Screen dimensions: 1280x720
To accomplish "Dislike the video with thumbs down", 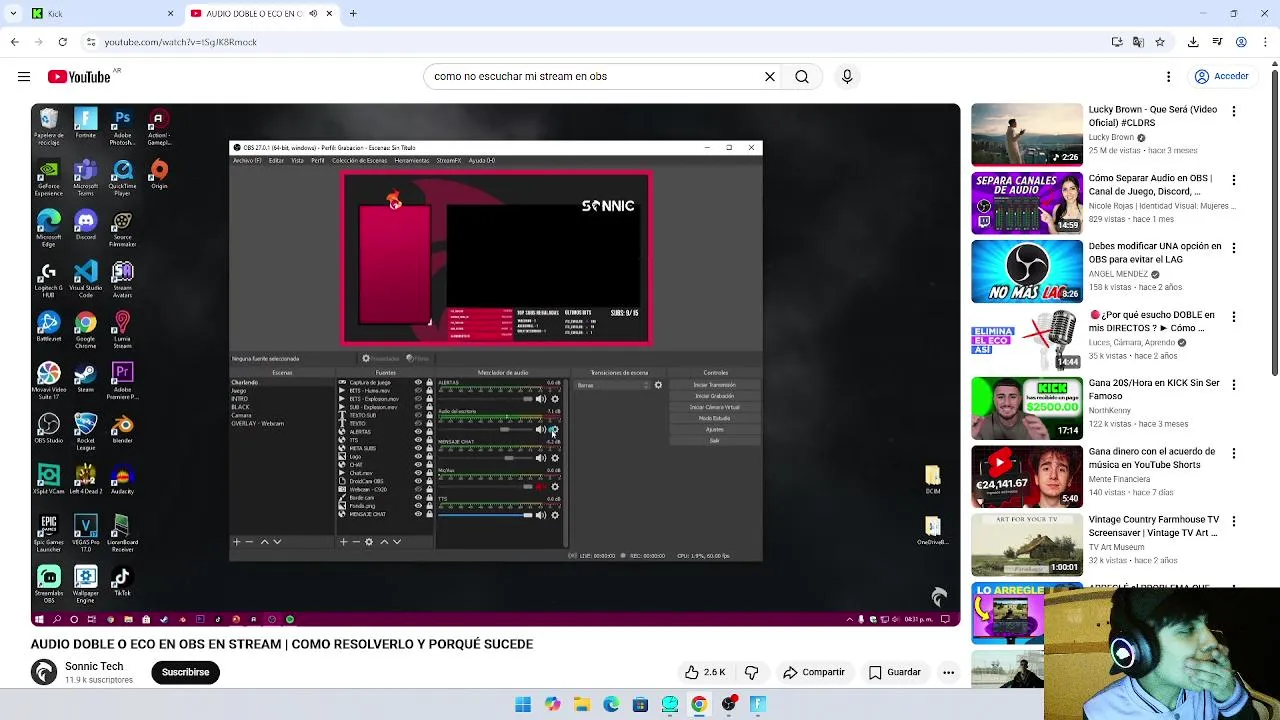I will pyautogui.click(x=752, y=672).
